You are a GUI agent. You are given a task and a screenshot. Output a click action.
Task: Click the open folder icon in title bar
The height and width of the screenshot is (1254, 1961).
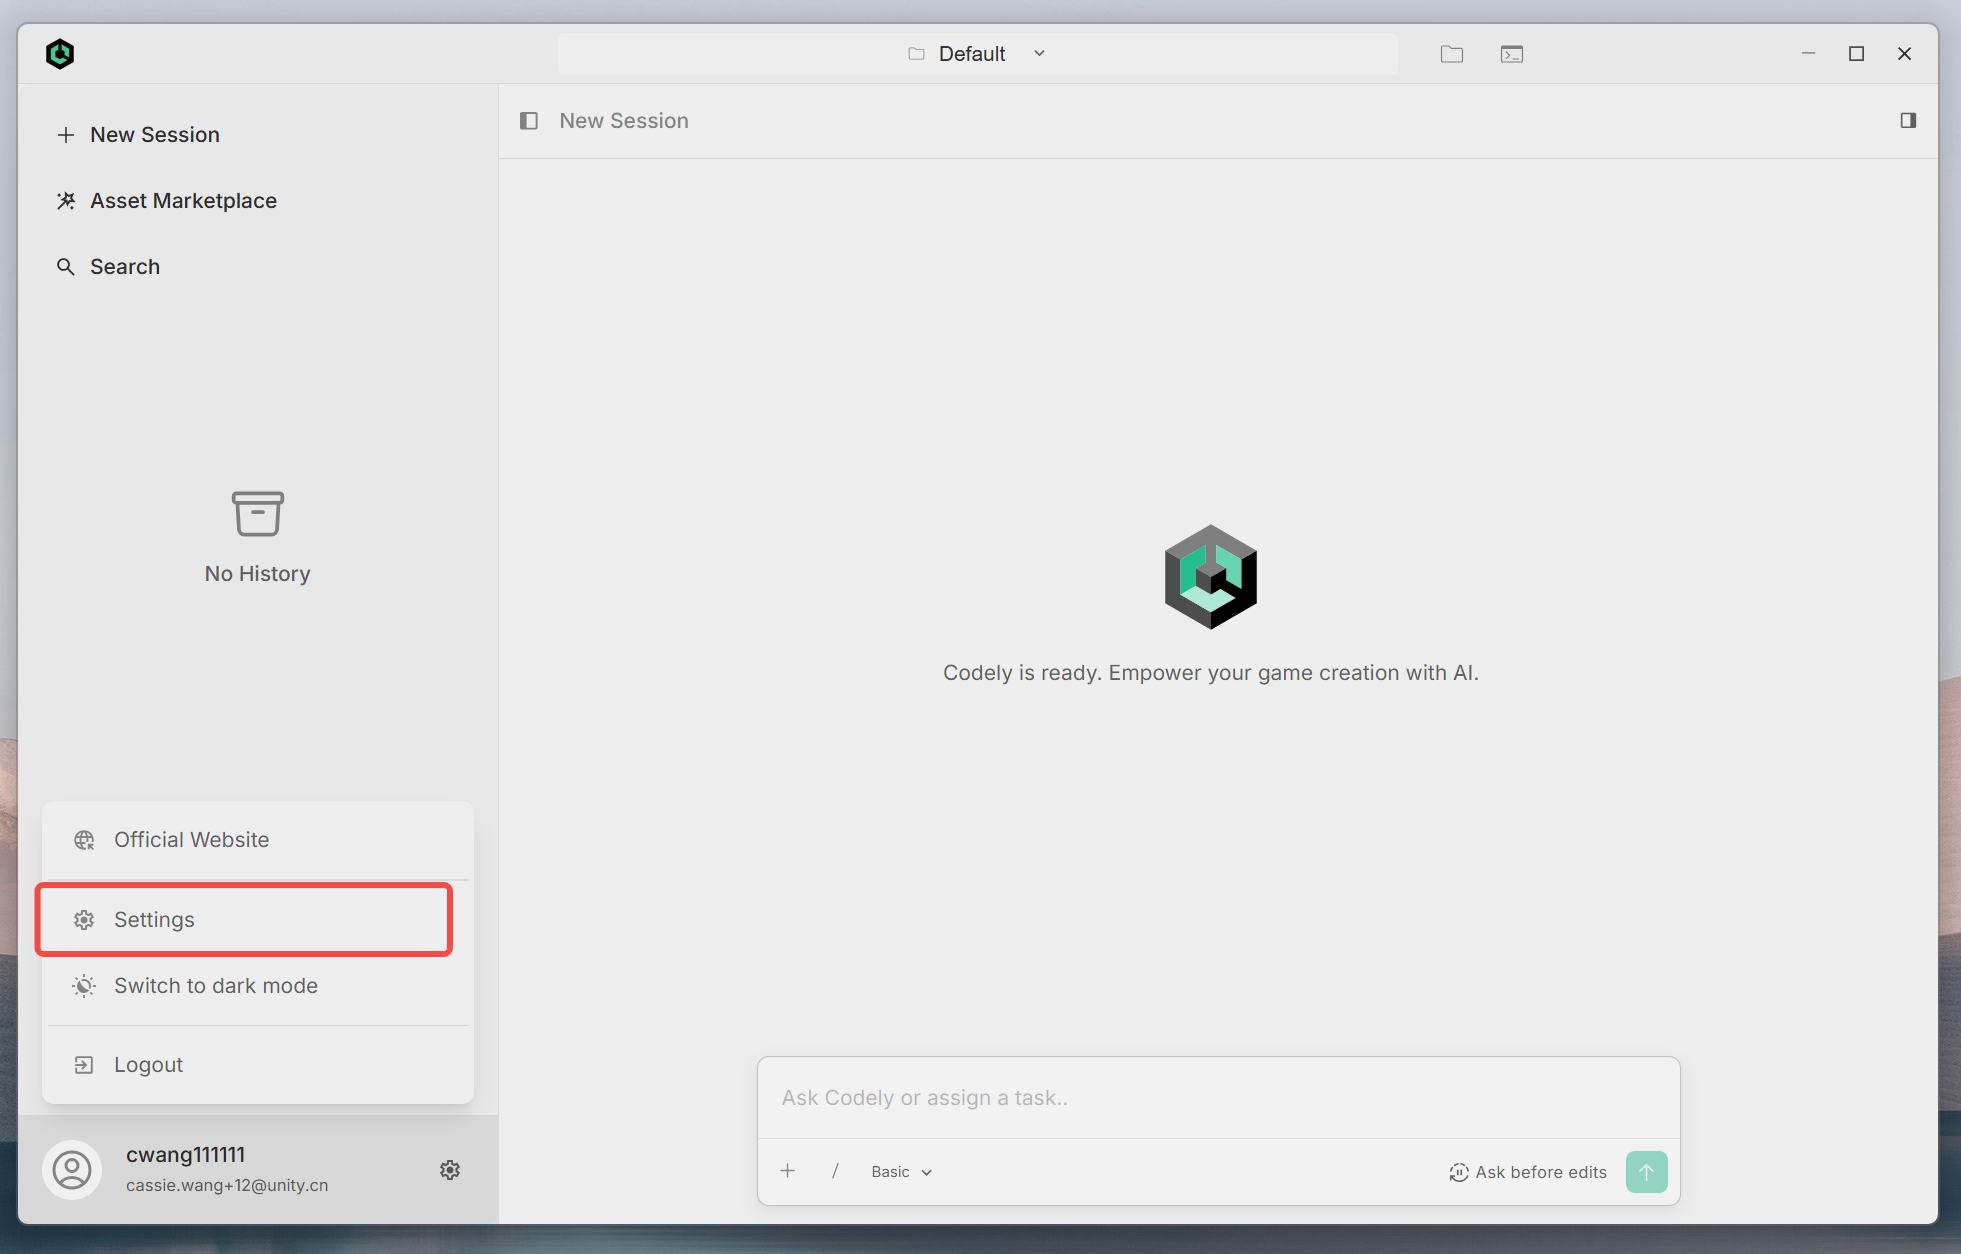1452,54
